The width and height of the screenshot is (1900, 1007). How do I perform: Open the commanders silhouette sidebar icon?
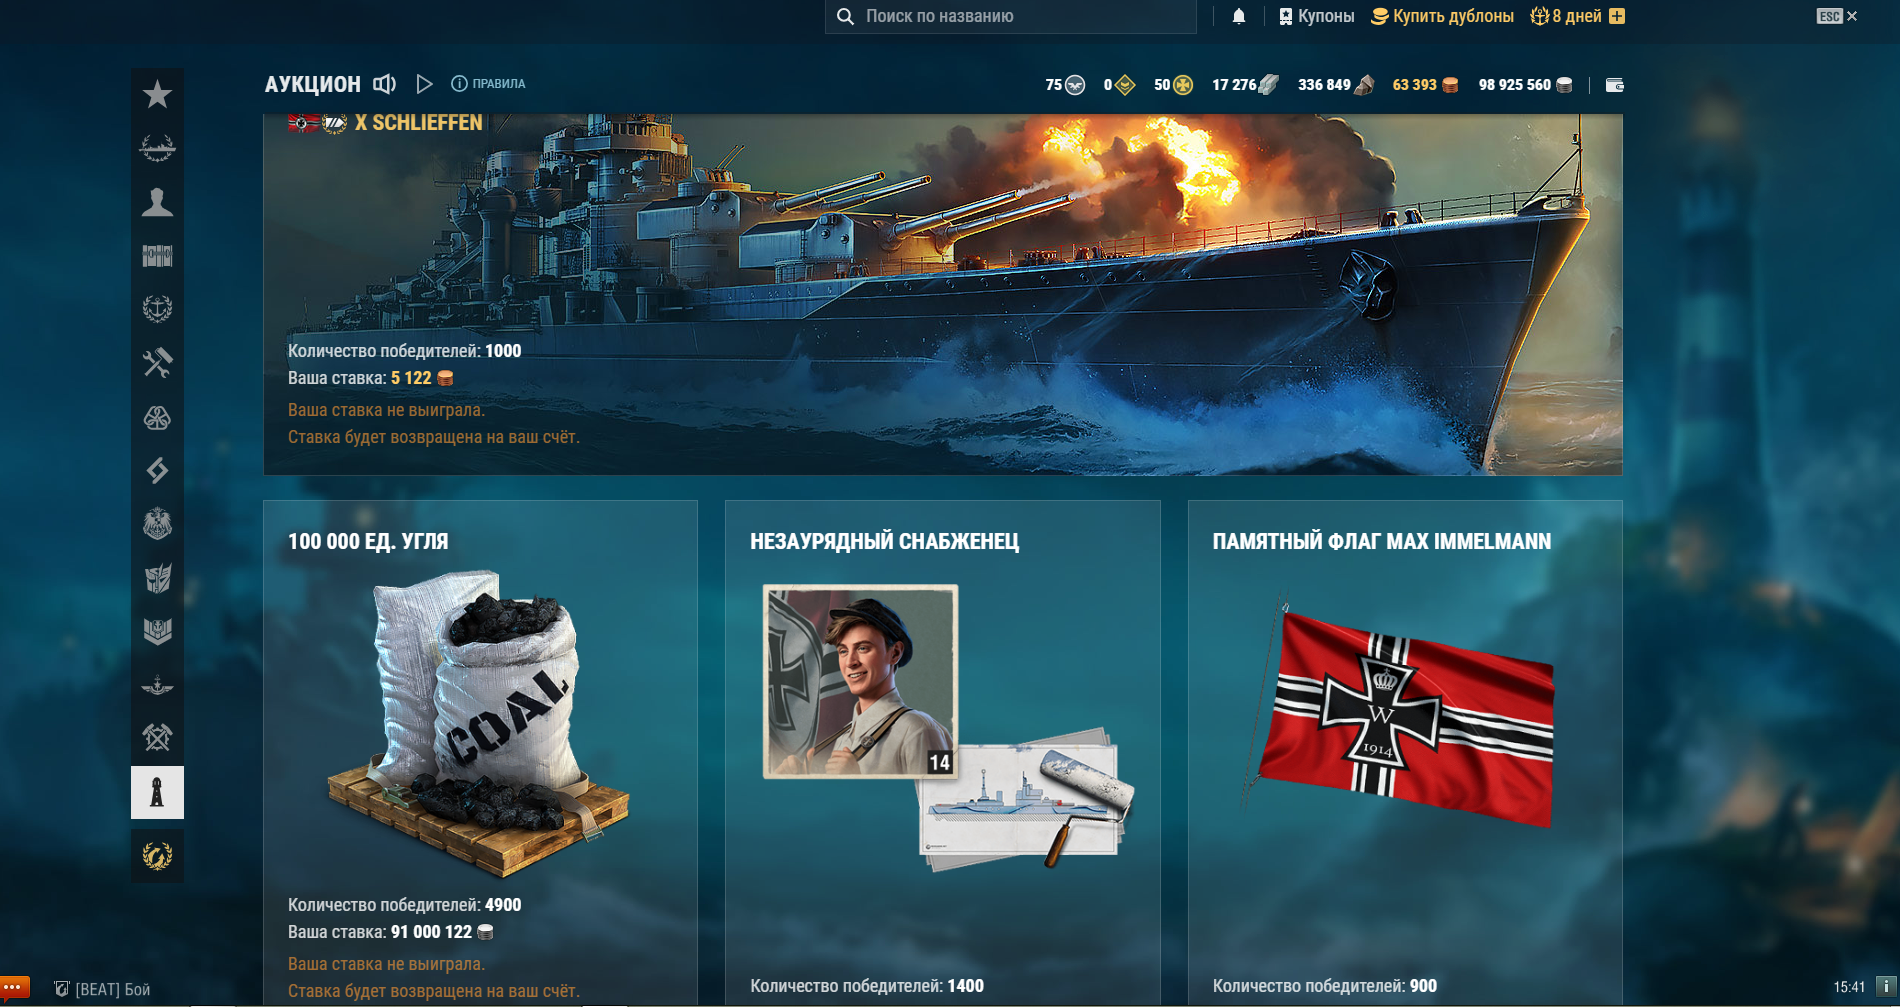click(x=157, y=202)
